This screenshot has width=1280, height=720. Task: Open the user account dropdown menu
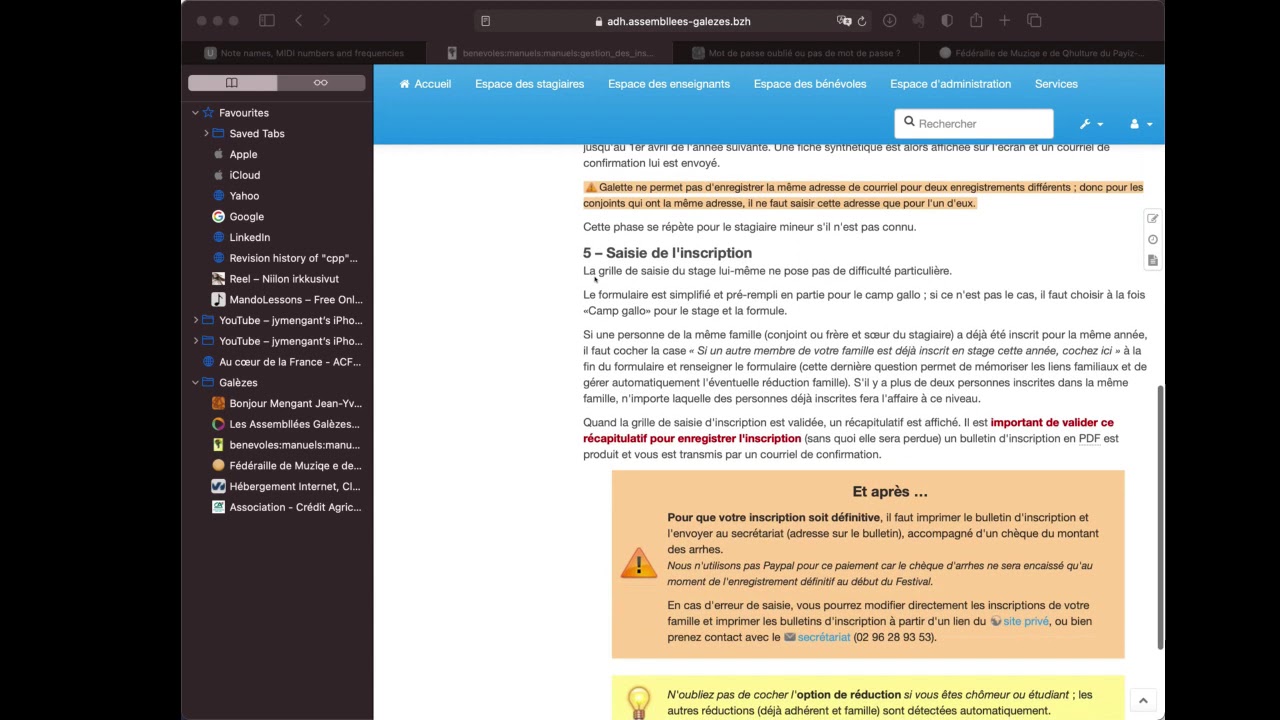(1140, 124)
